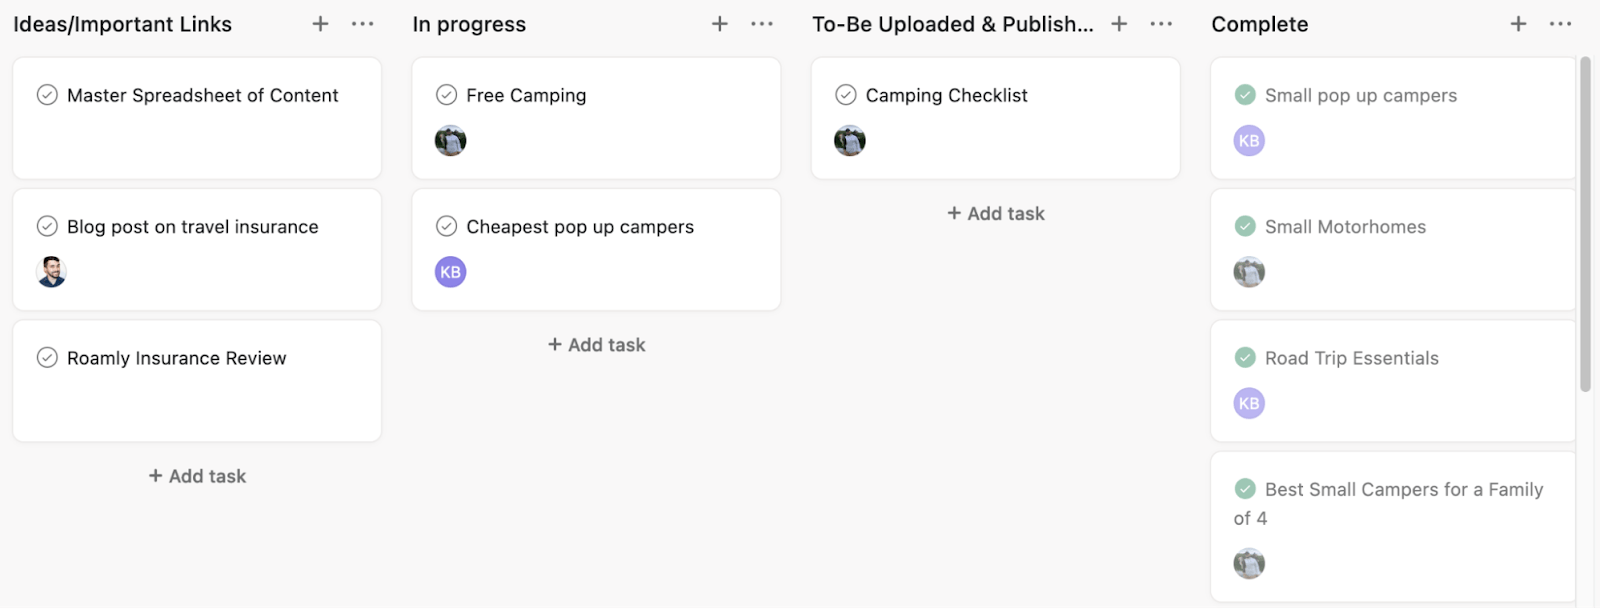Click the KB avatar on Cheapest pop up campers

pyautogui.click(x=450, y=271)
